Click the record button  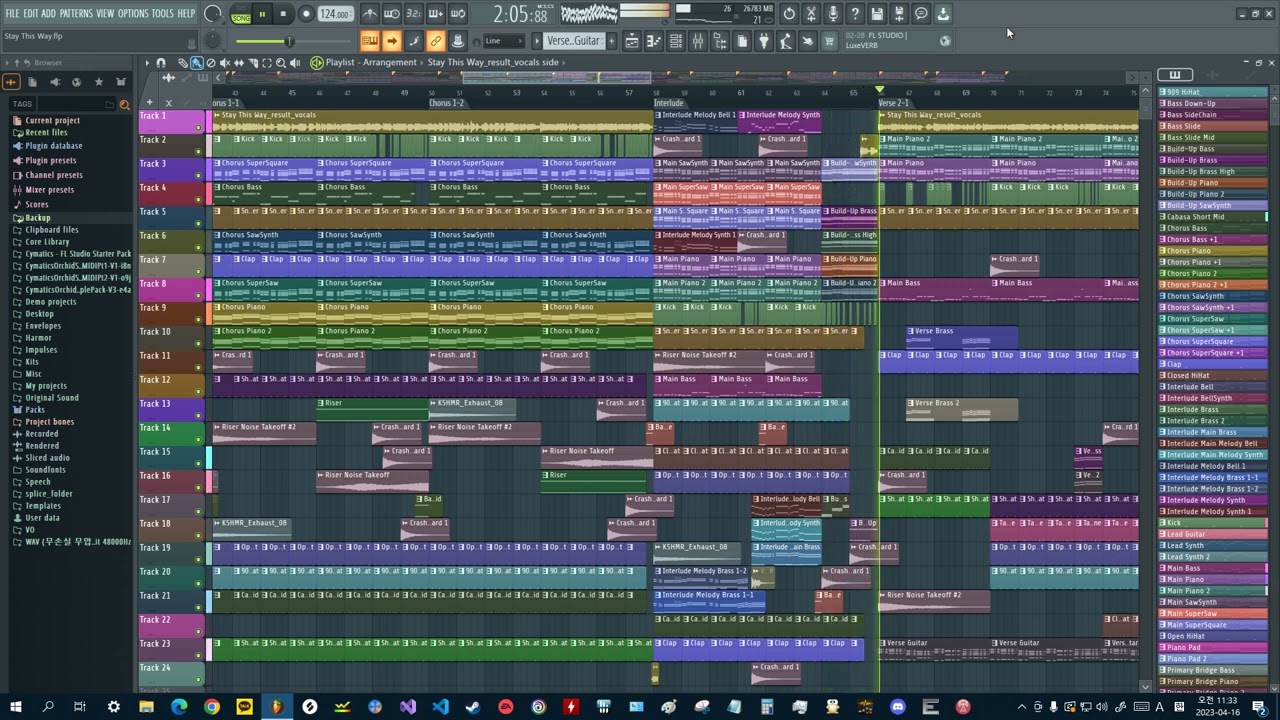[x=306, y=14]
